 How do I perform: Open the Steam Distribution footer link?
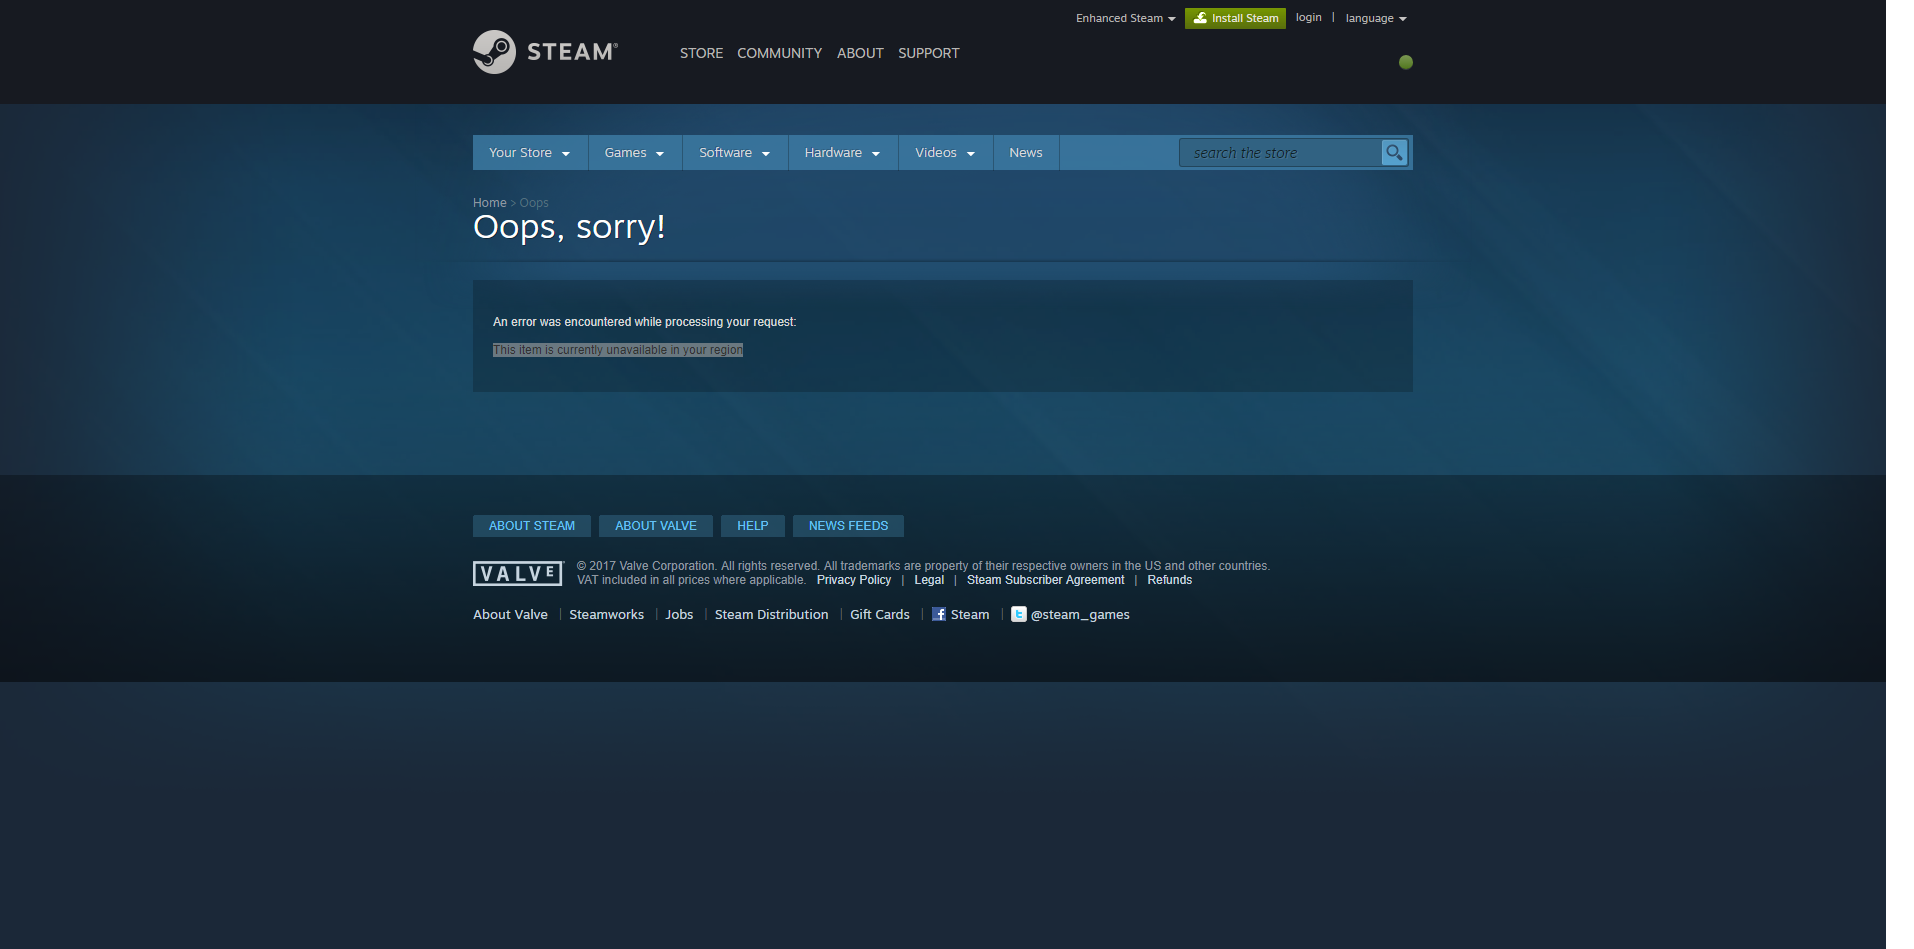(771, 614)
